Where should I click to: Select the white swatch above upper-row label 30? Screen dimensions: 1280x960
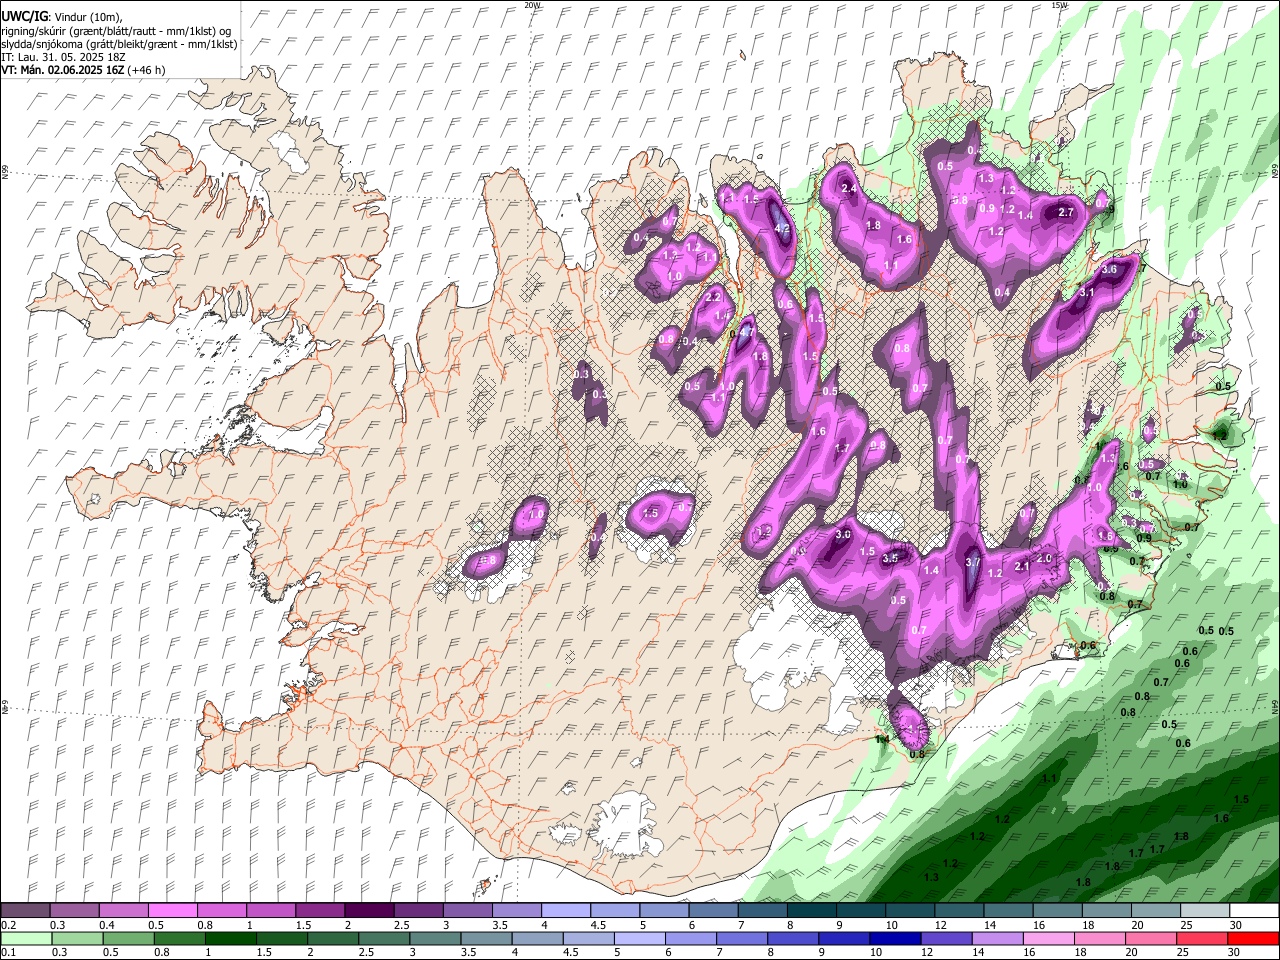click(x=1254, y=911)
